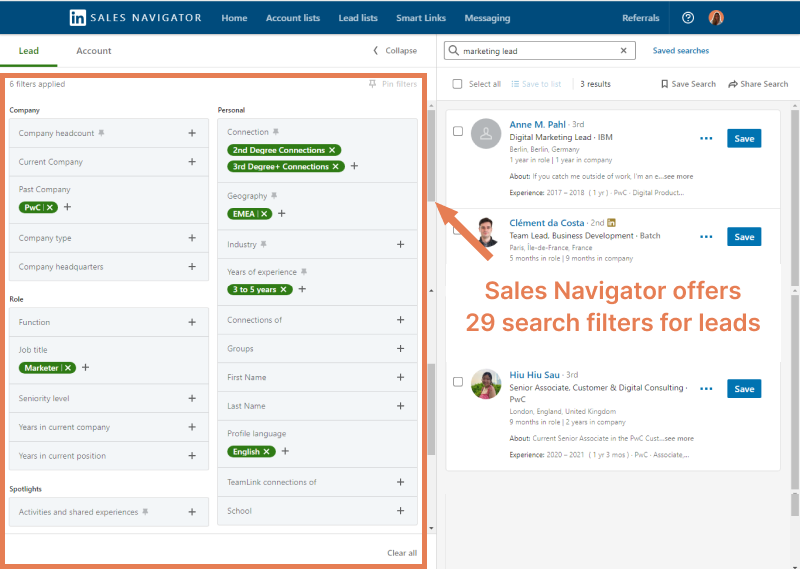
Task: Remove the 3 to 5 years filter
Action: tap(284, 289)
